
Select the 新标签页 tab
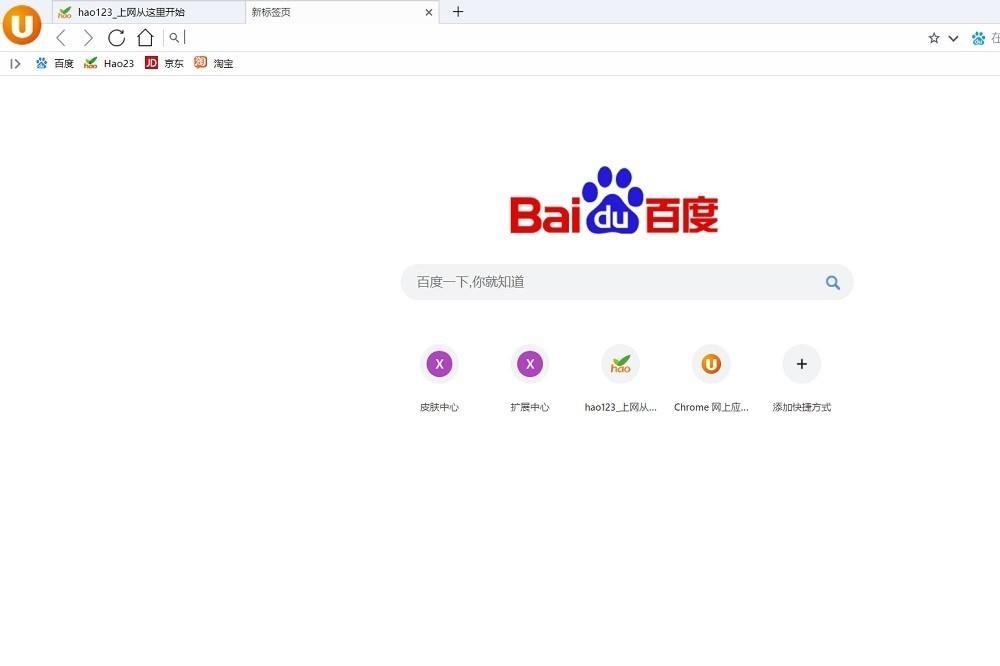342,12
